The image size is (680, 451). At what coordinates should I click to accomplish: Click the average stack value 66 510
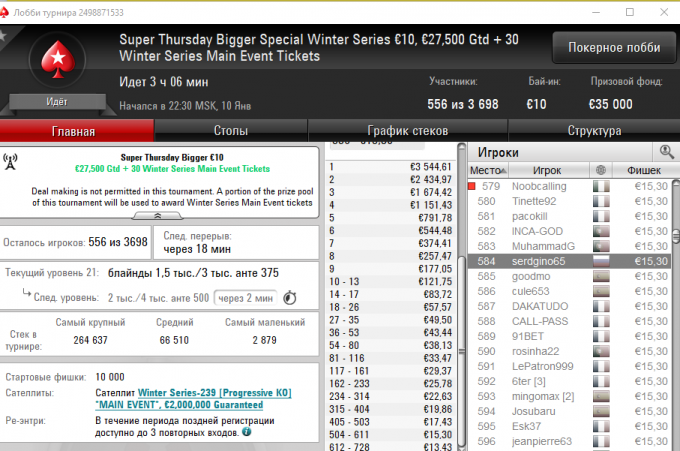pyautogui.click(x=174, y=340)
